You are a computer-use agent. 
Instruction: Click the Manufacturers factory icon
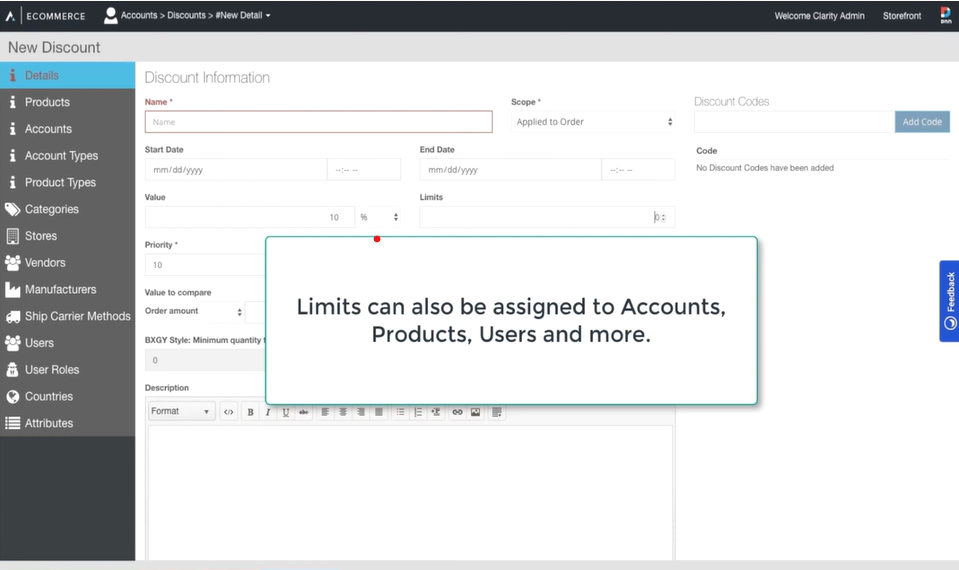click(12, 289)
